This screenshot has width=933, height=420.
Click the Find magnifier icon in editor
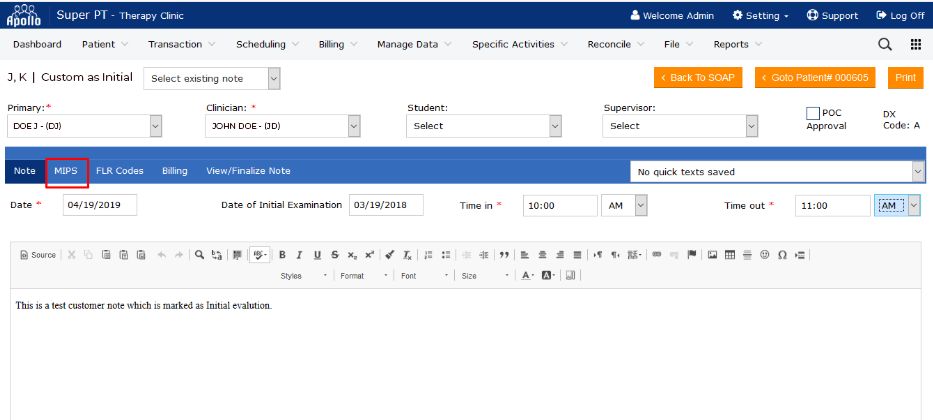[x=199, y=255]
